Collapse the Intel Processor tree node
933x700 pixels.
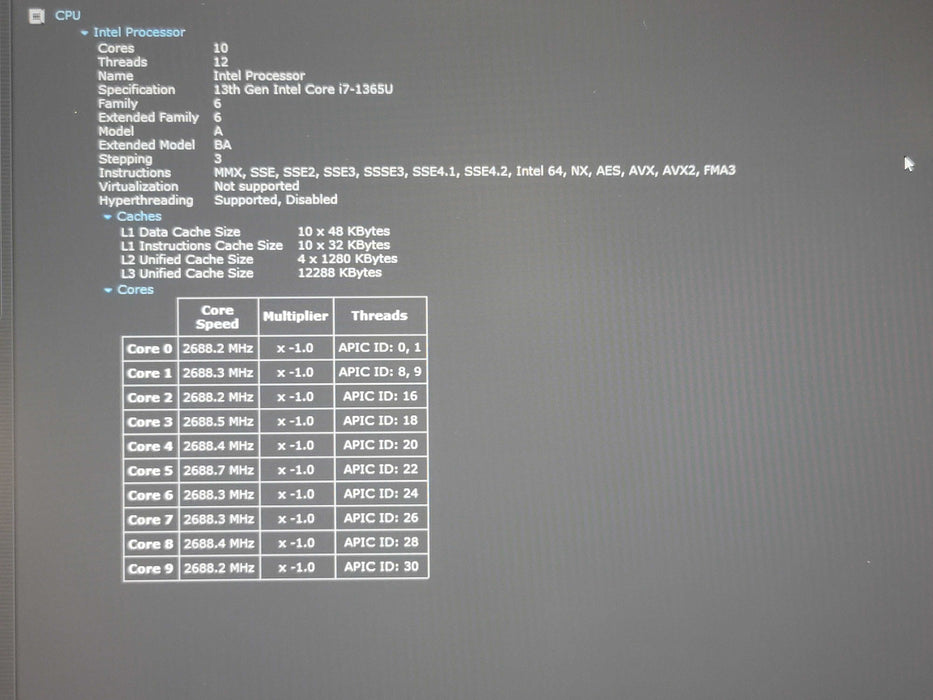84,33
